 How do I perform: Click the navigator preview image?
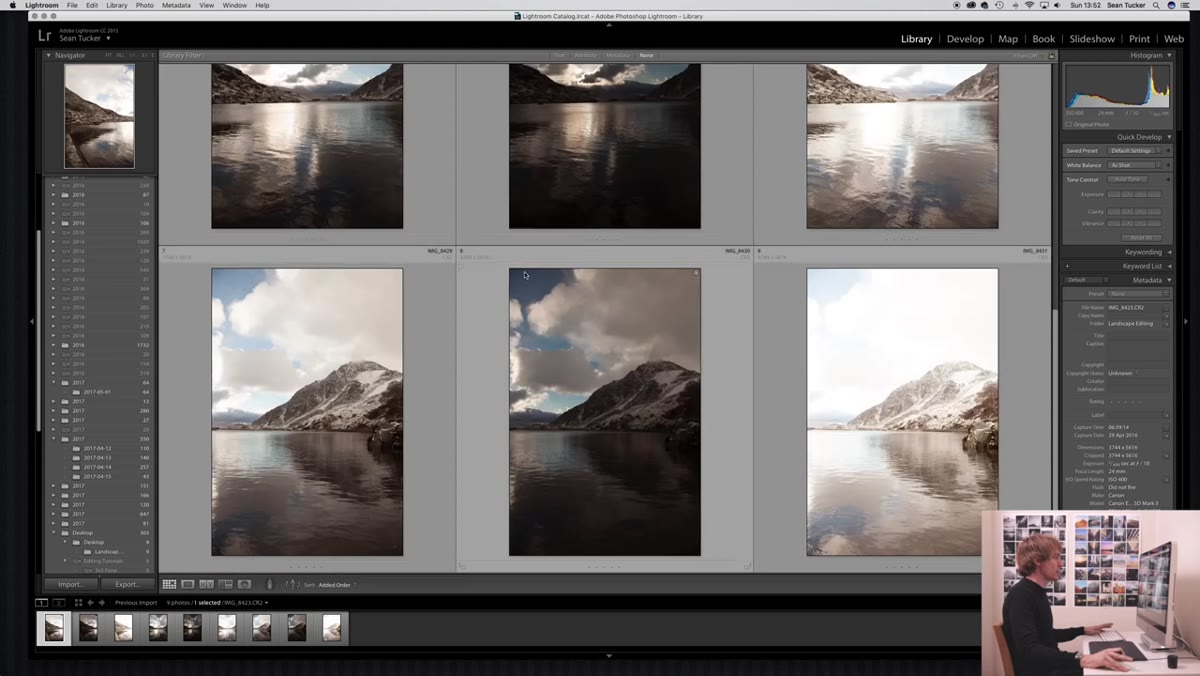point(99,116)
